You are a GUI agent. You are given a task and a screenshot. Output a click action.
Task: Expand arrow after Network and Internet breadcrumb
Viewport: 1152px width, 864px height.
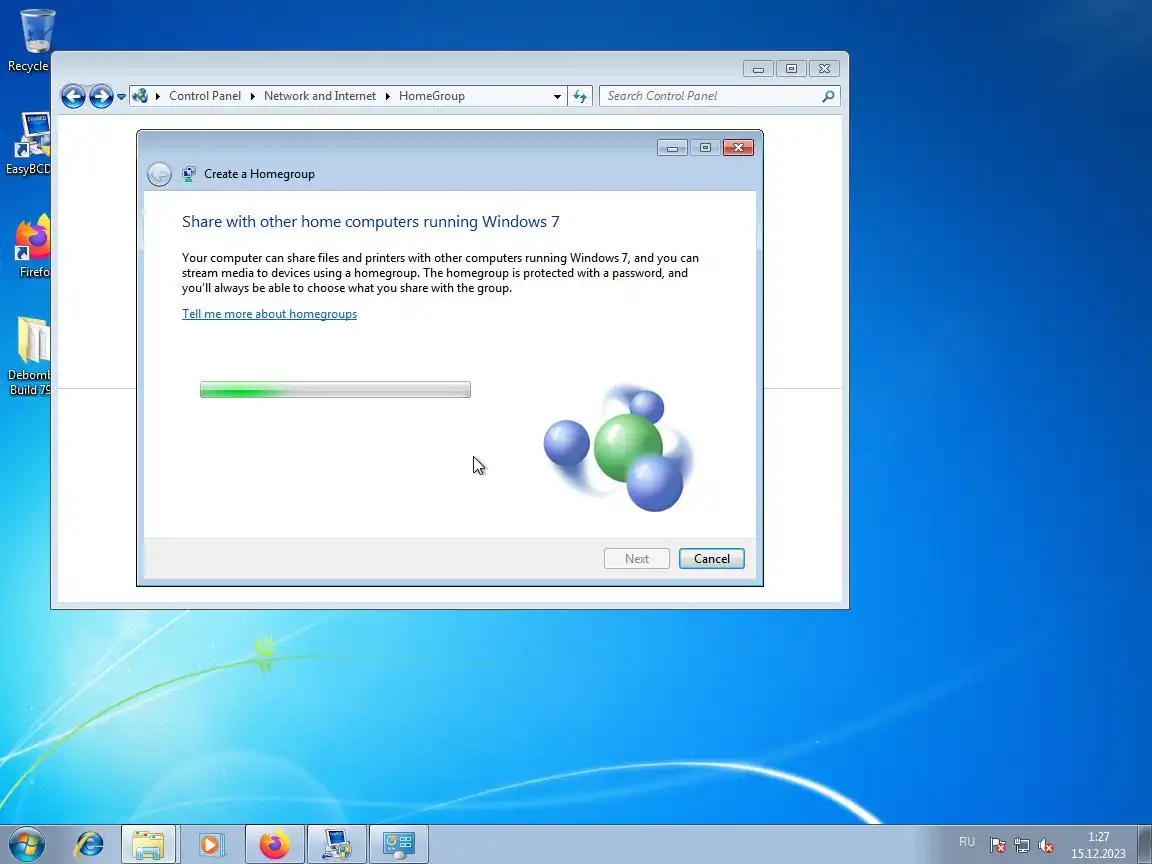(387, 96)
